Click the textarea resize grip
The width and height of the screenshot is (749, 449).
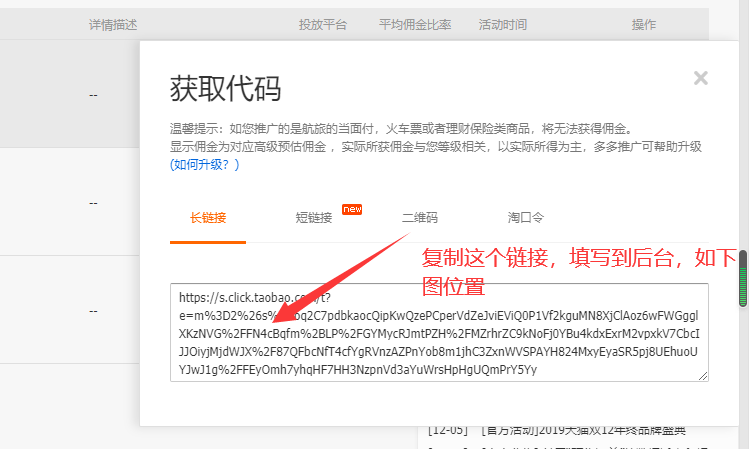703,376
